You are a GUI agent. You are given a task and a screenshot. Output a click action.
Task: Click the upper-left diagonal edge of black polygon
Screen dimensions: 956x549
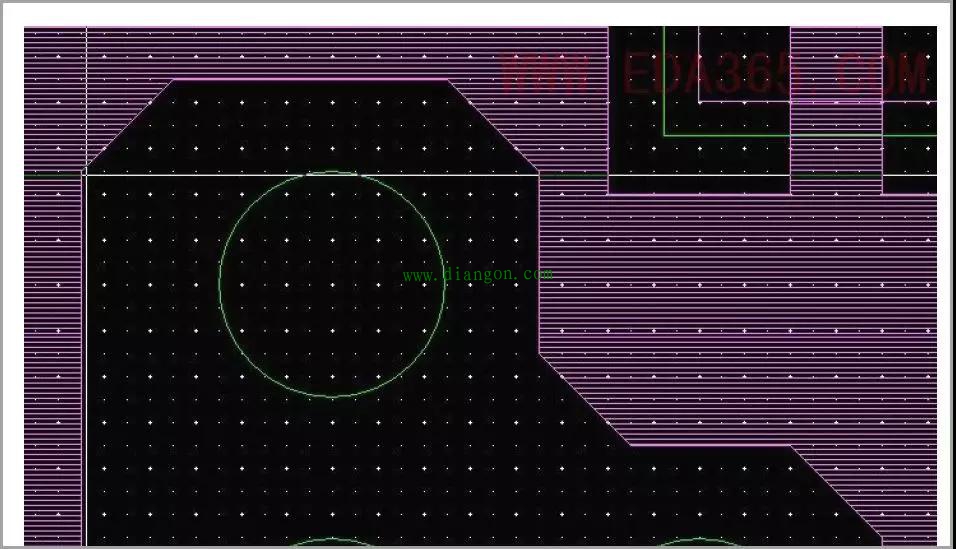(130, 124)
